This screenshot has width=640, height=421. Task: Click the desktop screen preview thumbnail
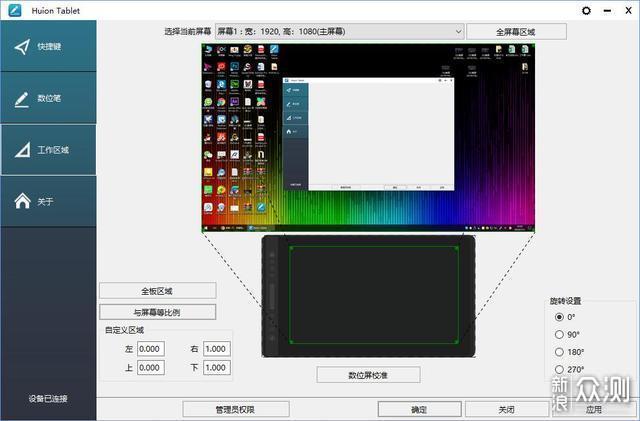(x=368, y=138)
